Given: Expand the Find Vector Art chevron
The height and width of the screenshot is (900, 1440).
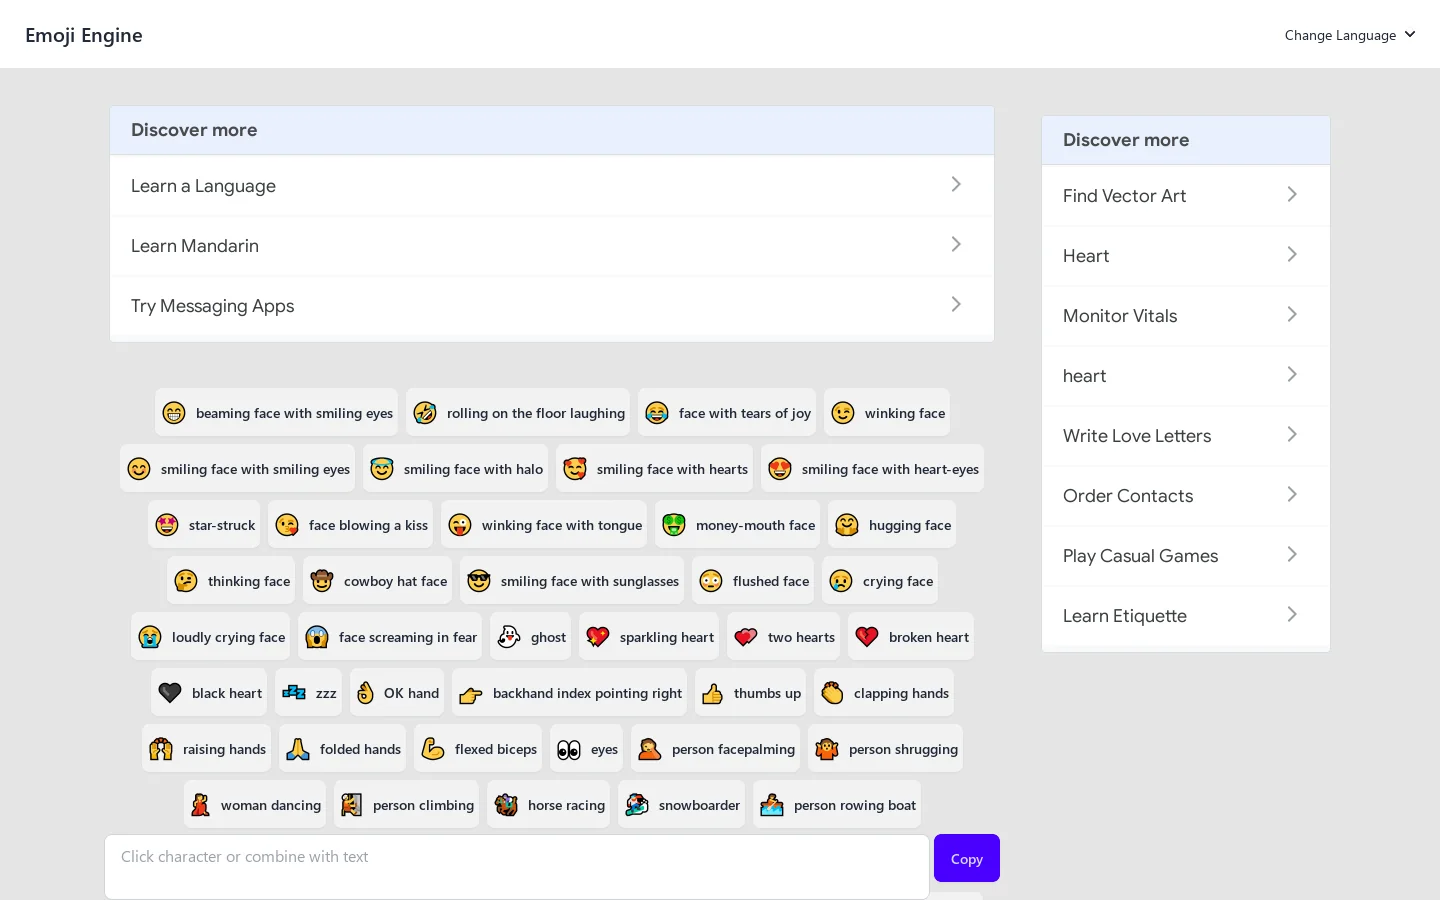Looking at the screenshot, I should click(1292, 195).
